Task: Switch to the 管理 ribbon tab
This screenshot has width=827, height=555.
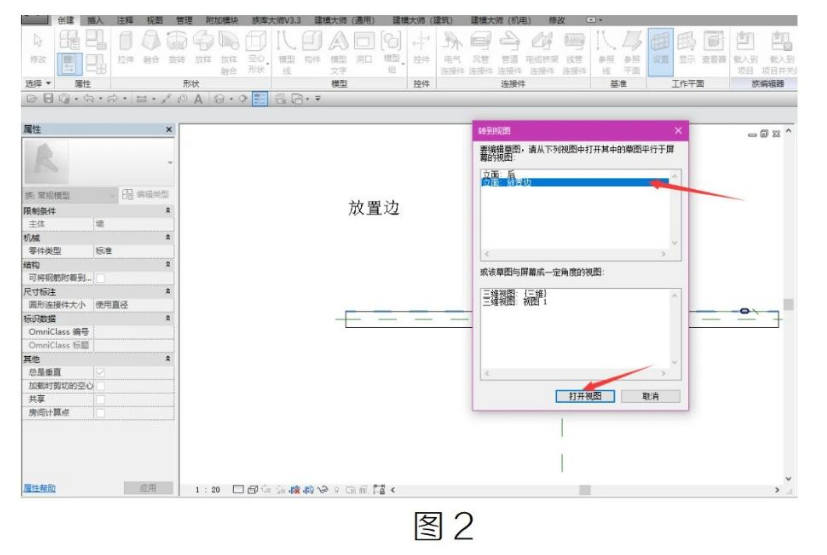Action: (x=184, y=21)
